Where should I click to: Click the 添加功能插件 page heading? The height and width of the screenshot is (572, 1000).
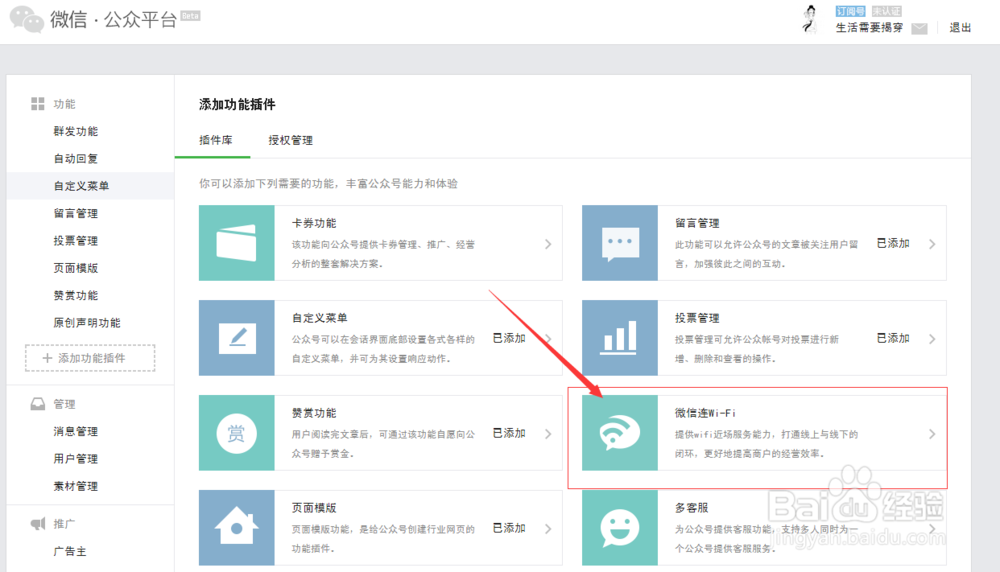pyautogui.click(x=237, y=105)
